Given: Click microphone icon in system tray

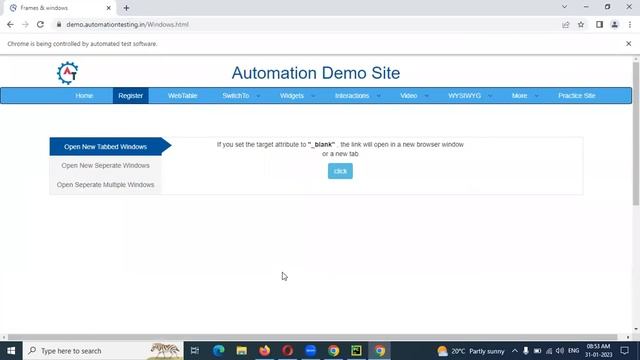Looking at the screenshot, I should (x=526, y=351).
